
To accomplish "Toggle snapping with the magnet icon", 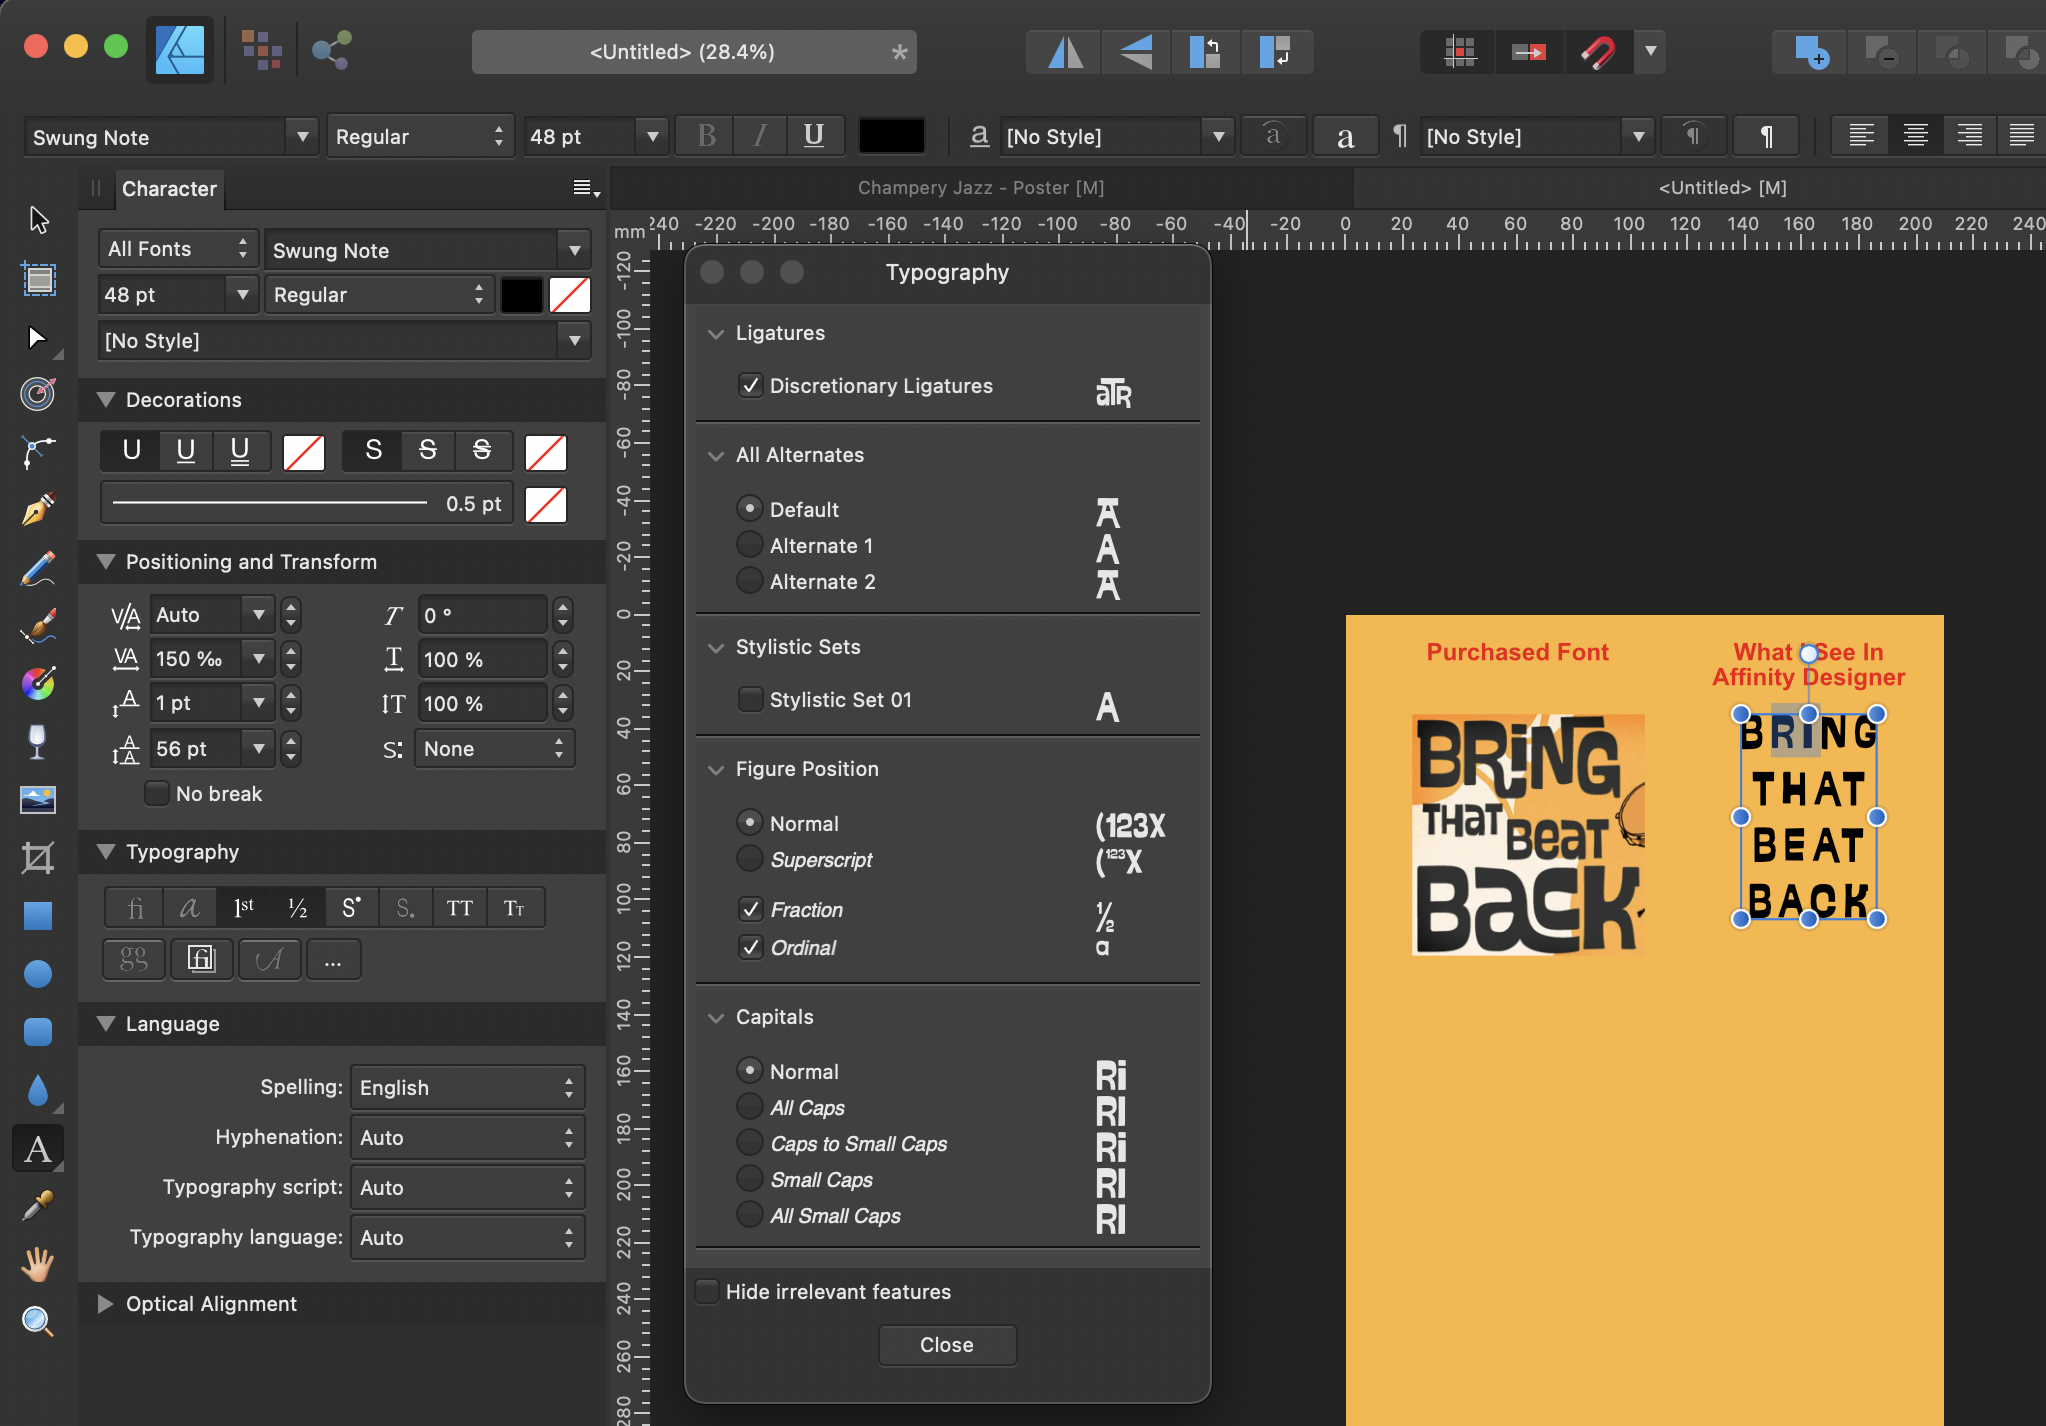I will (x=1597, y=51).
